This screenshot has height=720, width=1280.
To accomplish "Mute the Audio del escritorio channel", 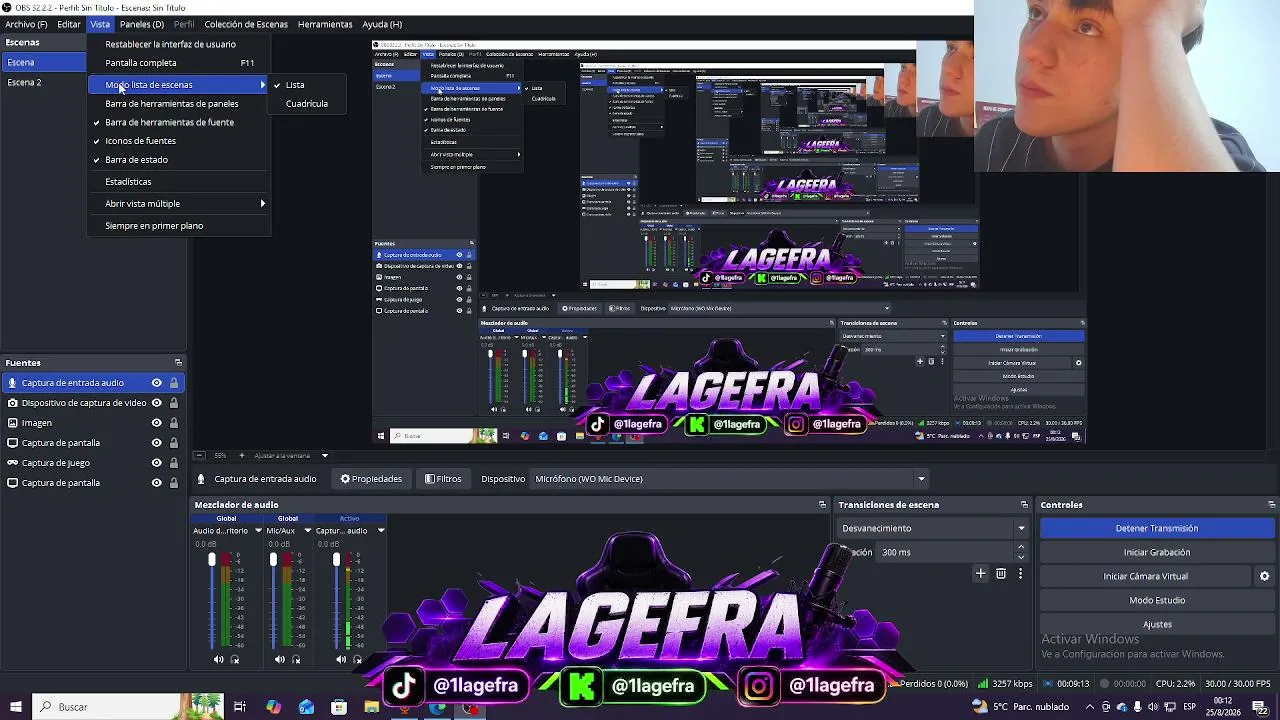I will [219, 659].
